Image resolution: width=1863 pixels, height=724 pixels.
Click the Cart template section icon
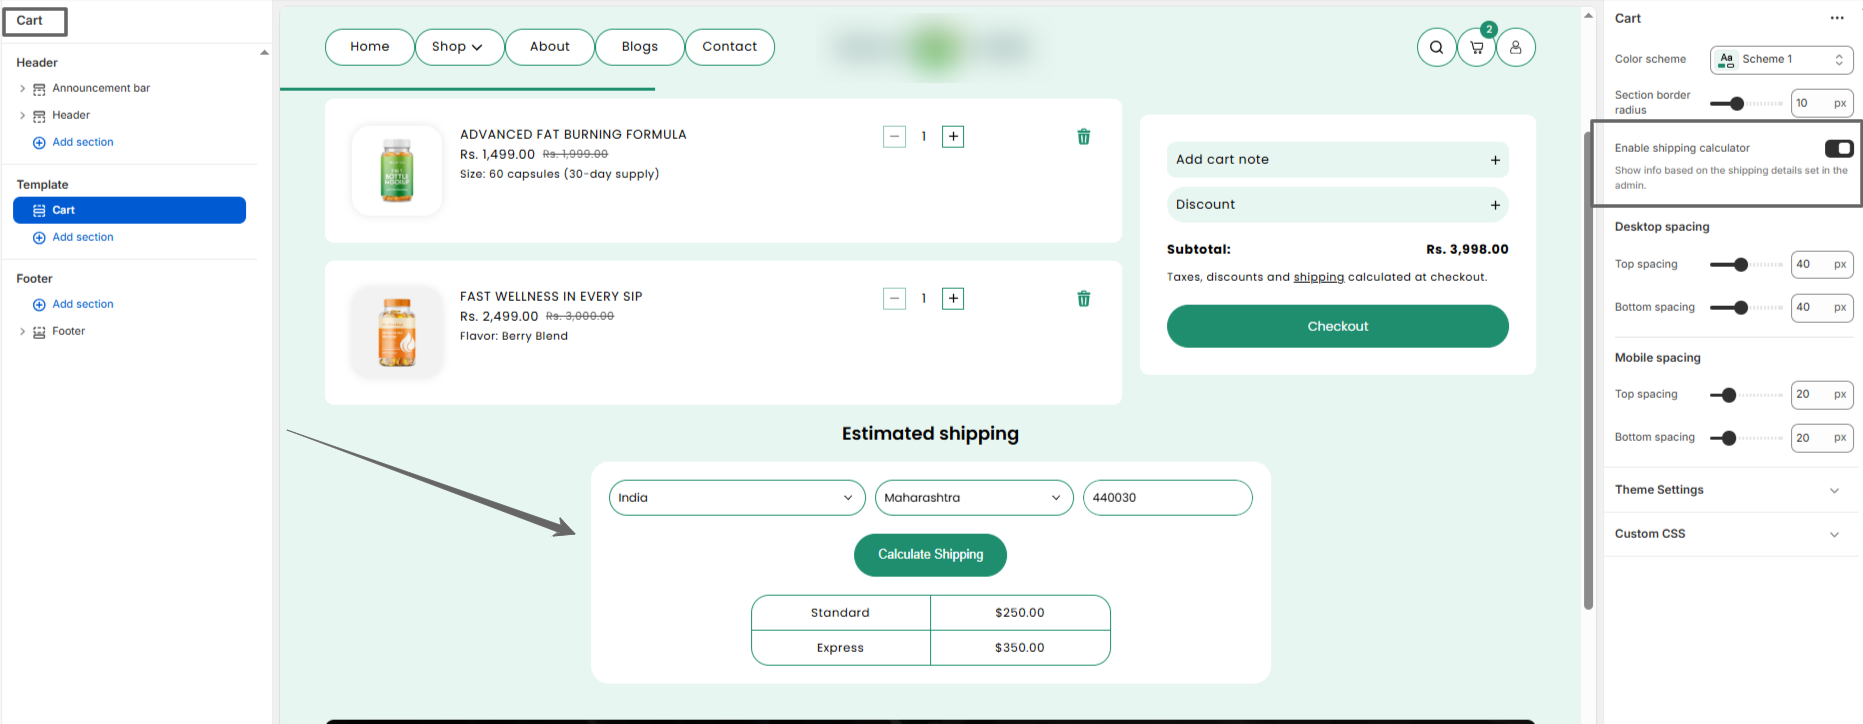[x=39, y=211]
